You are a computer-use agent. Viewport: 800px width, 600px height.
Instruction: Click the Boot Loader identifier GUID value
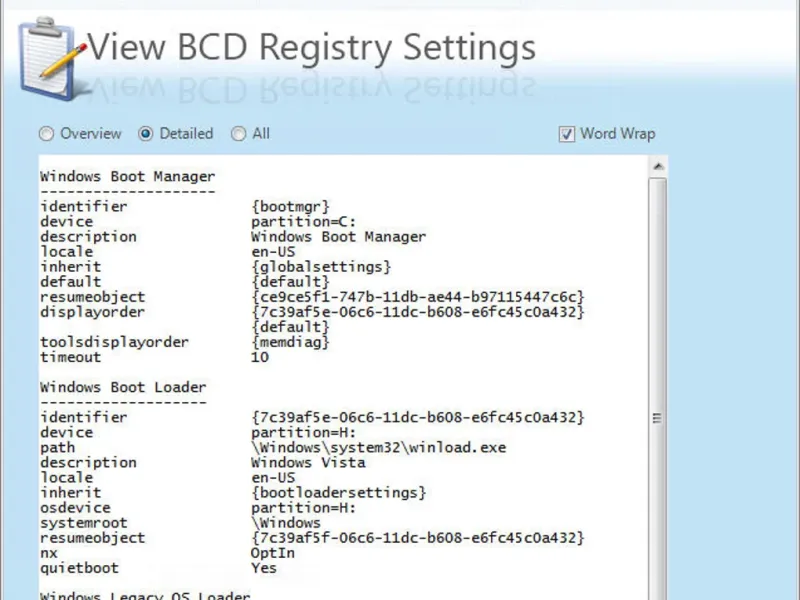point(417,417)
